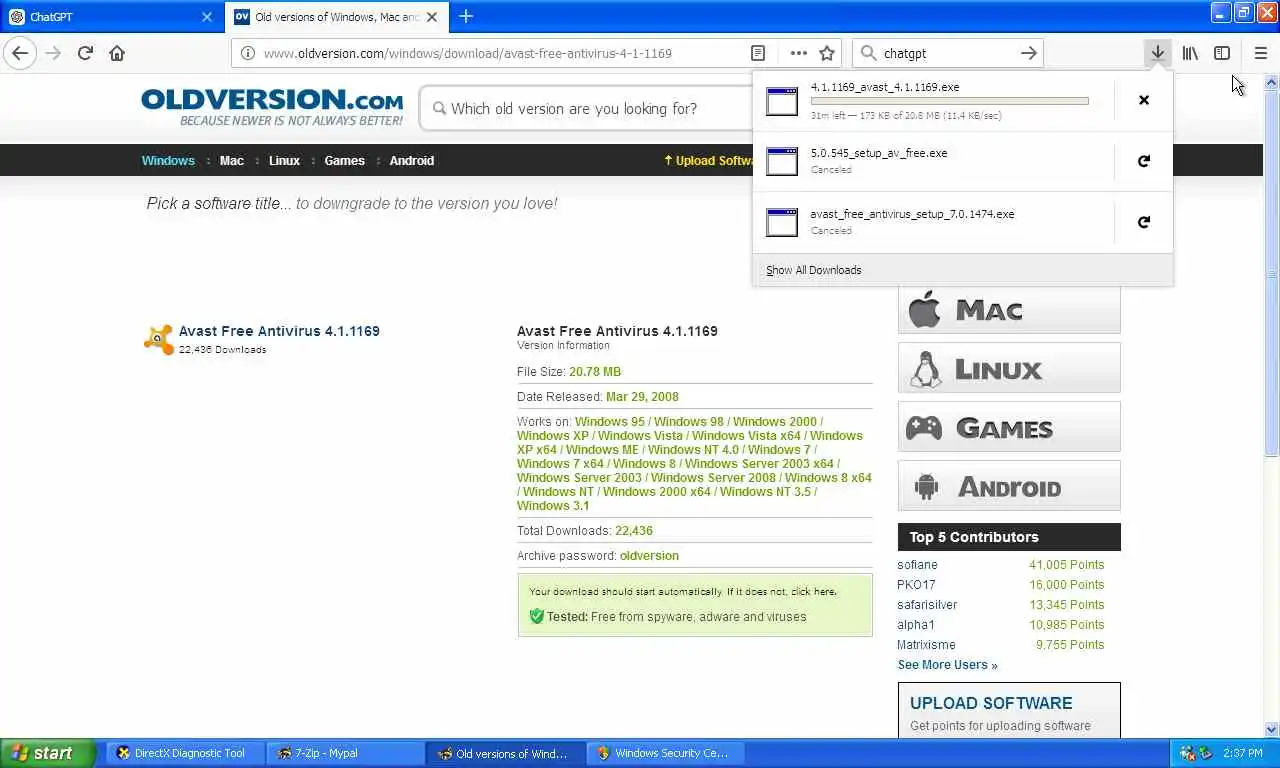Click the 'click here' download link
Screen dimensions: 1280x768
tap(812, 592)
